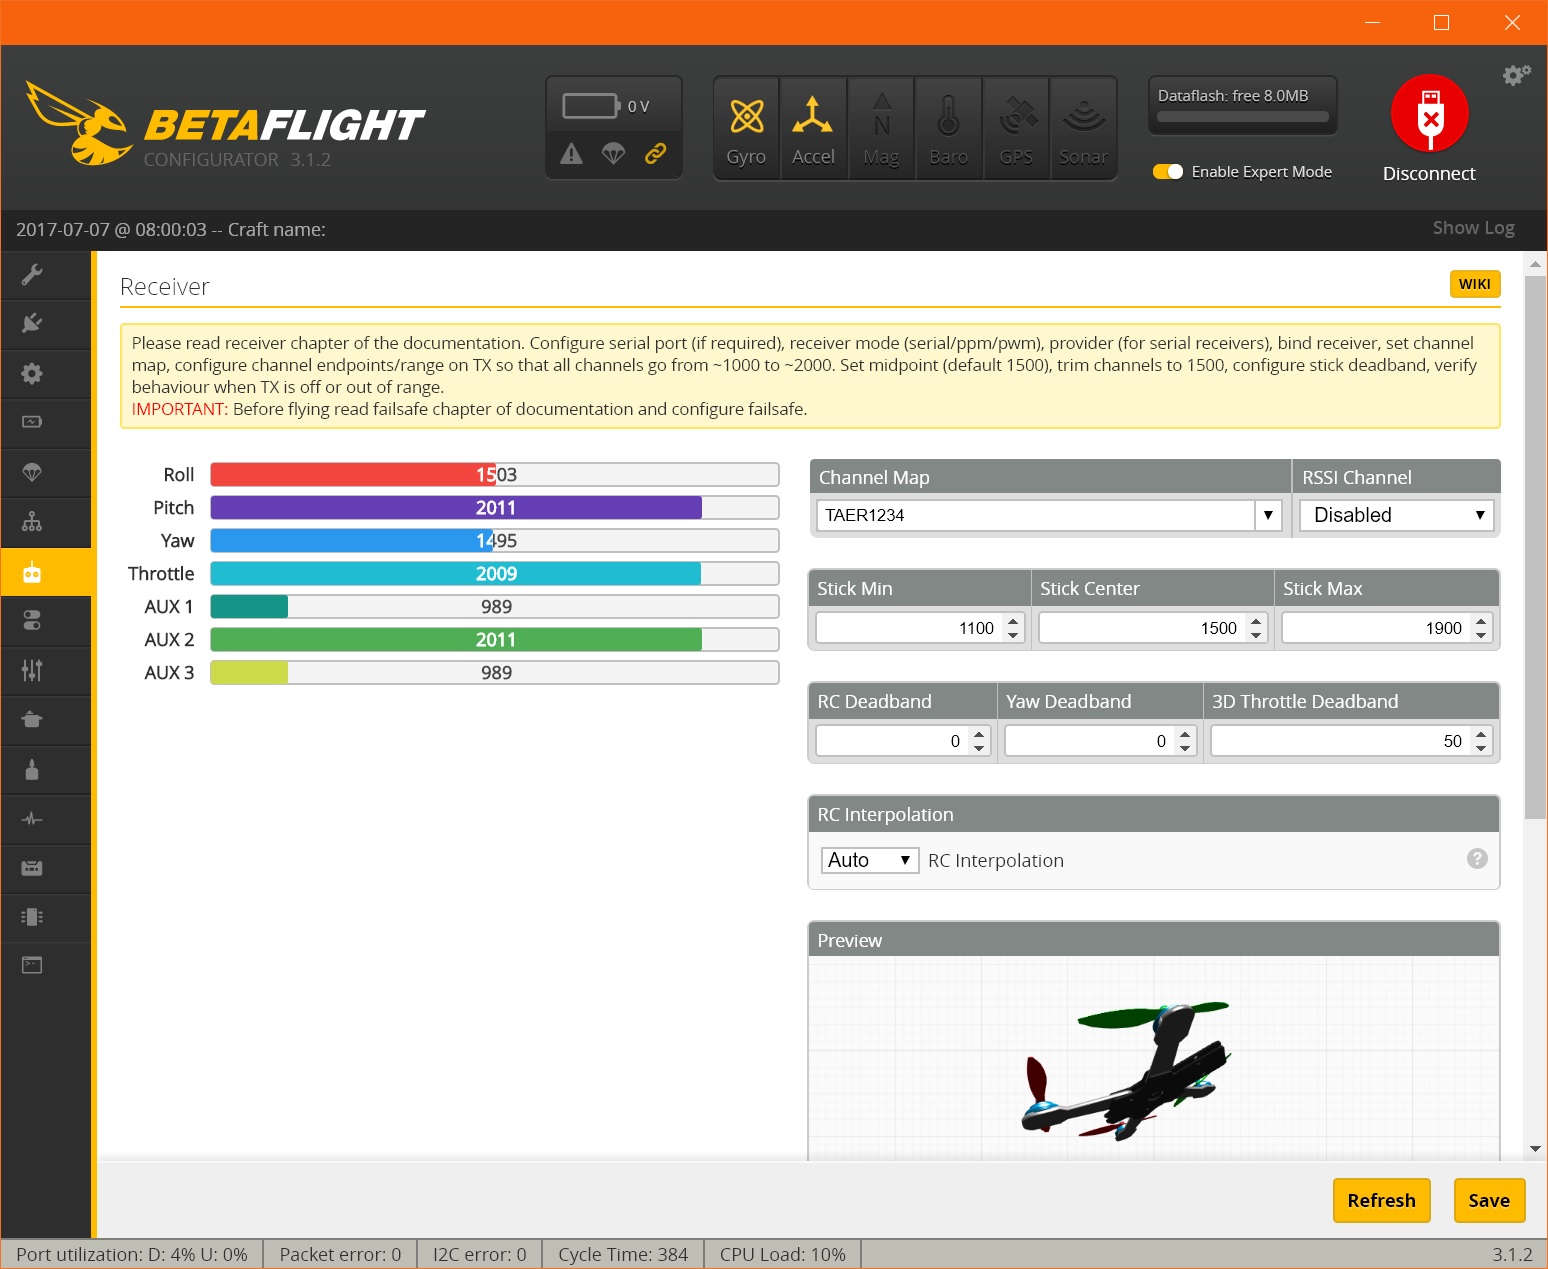Click the AUX 3 channel bar
This screenshot has width=1548, height=1269.
pyautogui.click(x=495, y=673)
